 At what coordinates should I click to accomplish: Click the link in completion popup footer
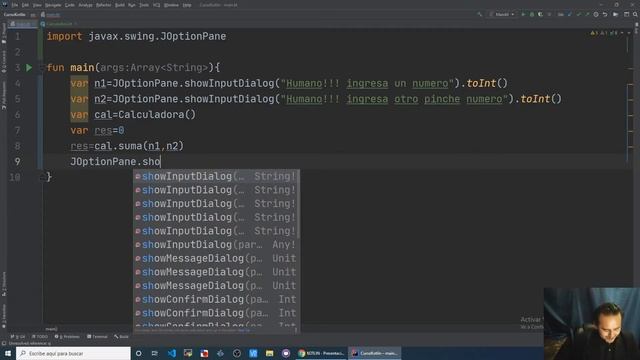244,330
